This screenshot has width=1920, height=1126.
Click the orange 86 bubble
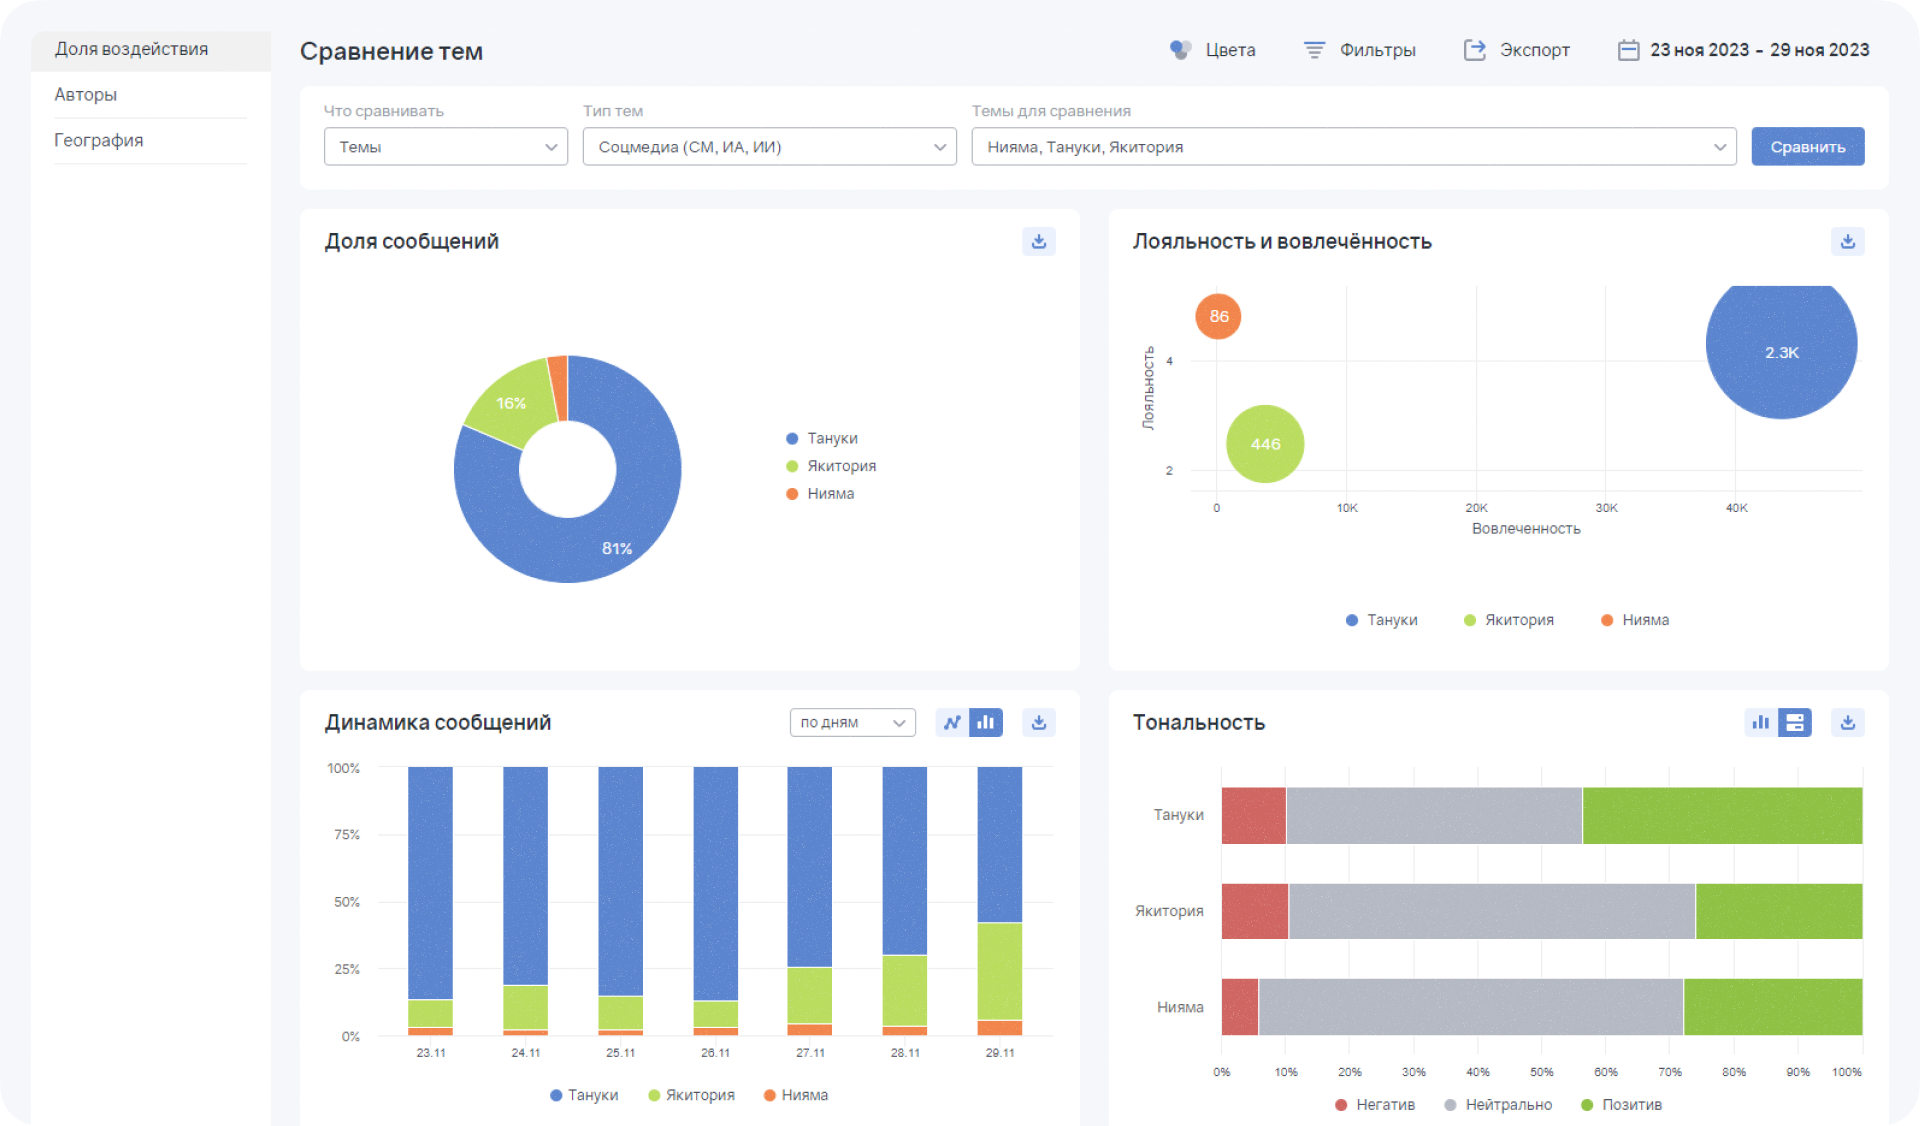pos(1218,316)
